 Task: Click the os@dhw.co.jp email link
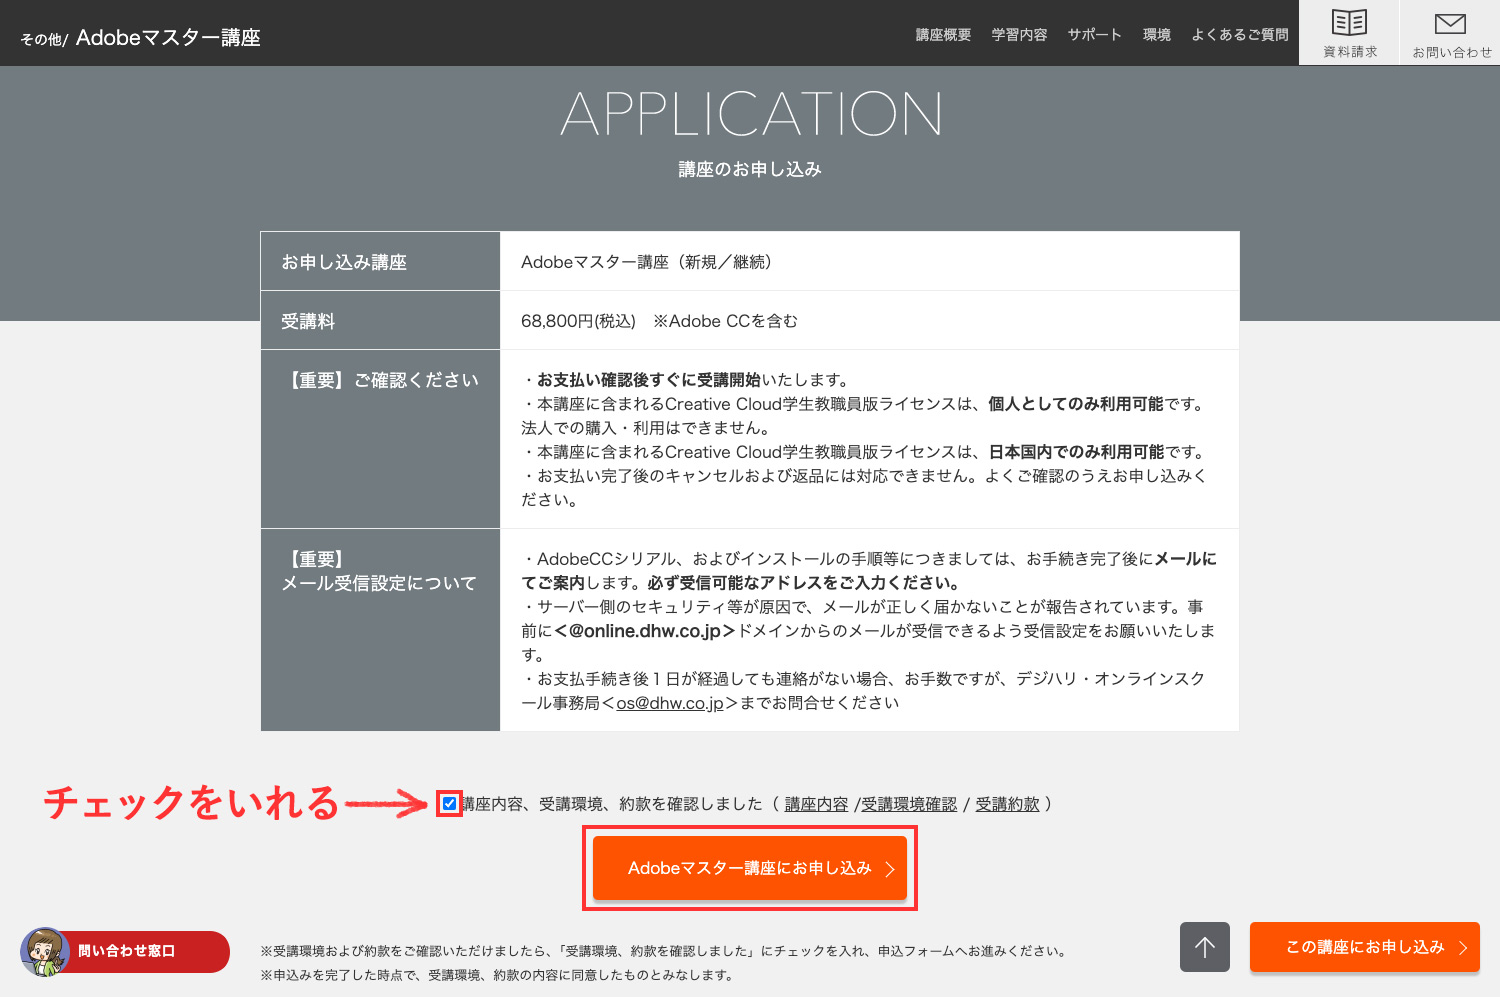pos(670,703)
